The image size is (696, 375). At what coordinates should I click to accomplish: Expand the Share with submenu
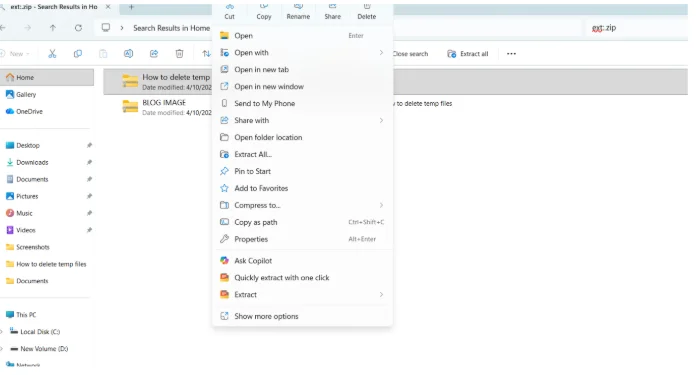point(302,120)
